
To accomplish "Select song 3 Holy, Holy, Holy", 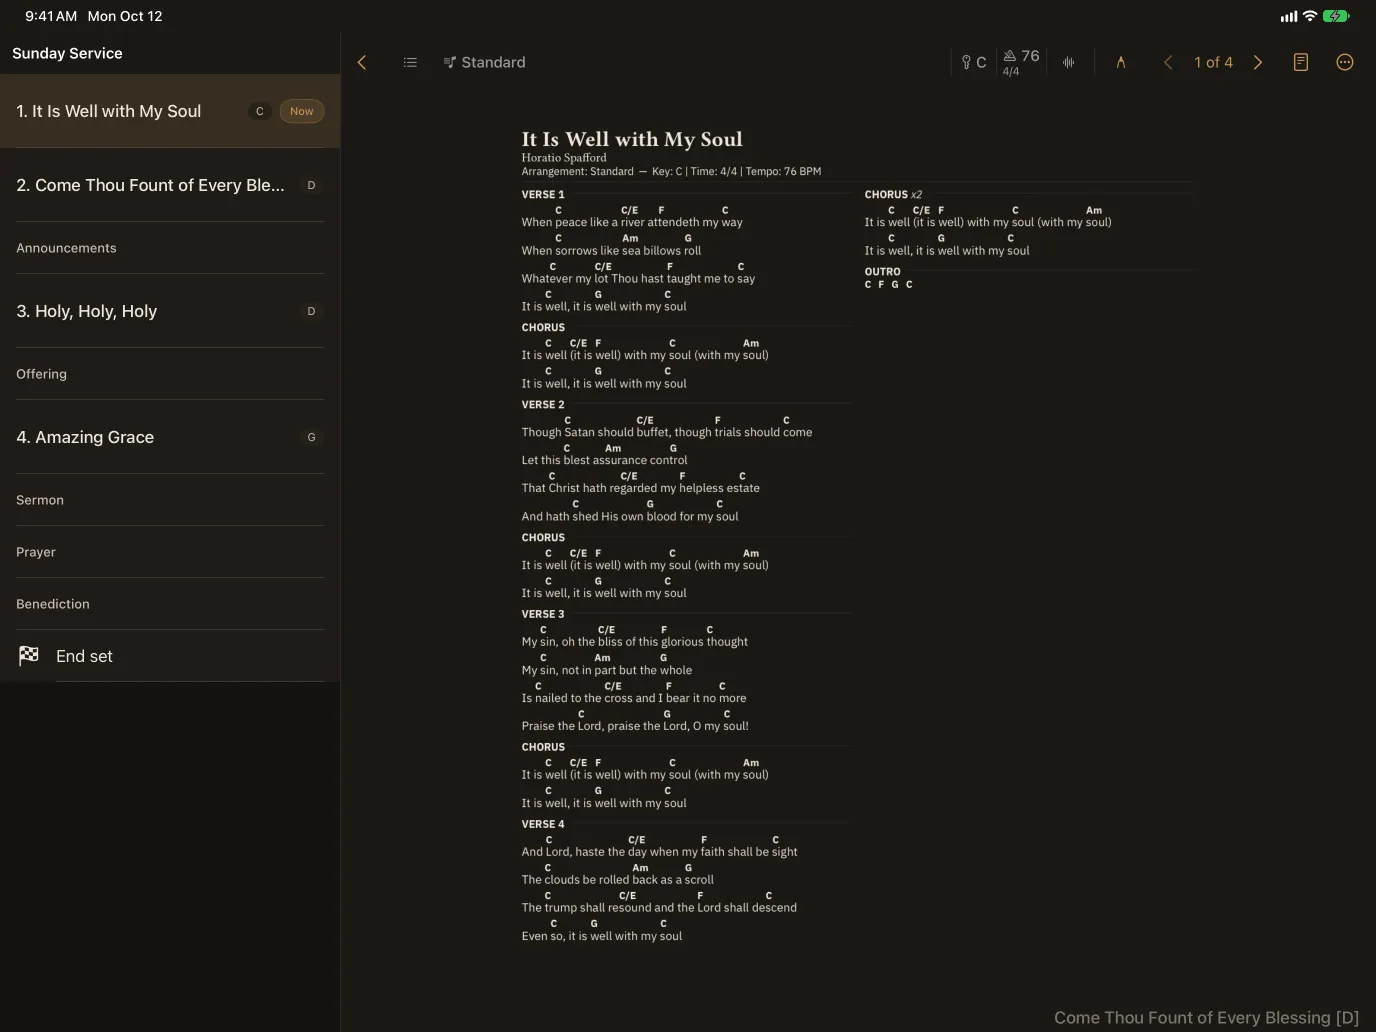I will [x=170, y=311].
